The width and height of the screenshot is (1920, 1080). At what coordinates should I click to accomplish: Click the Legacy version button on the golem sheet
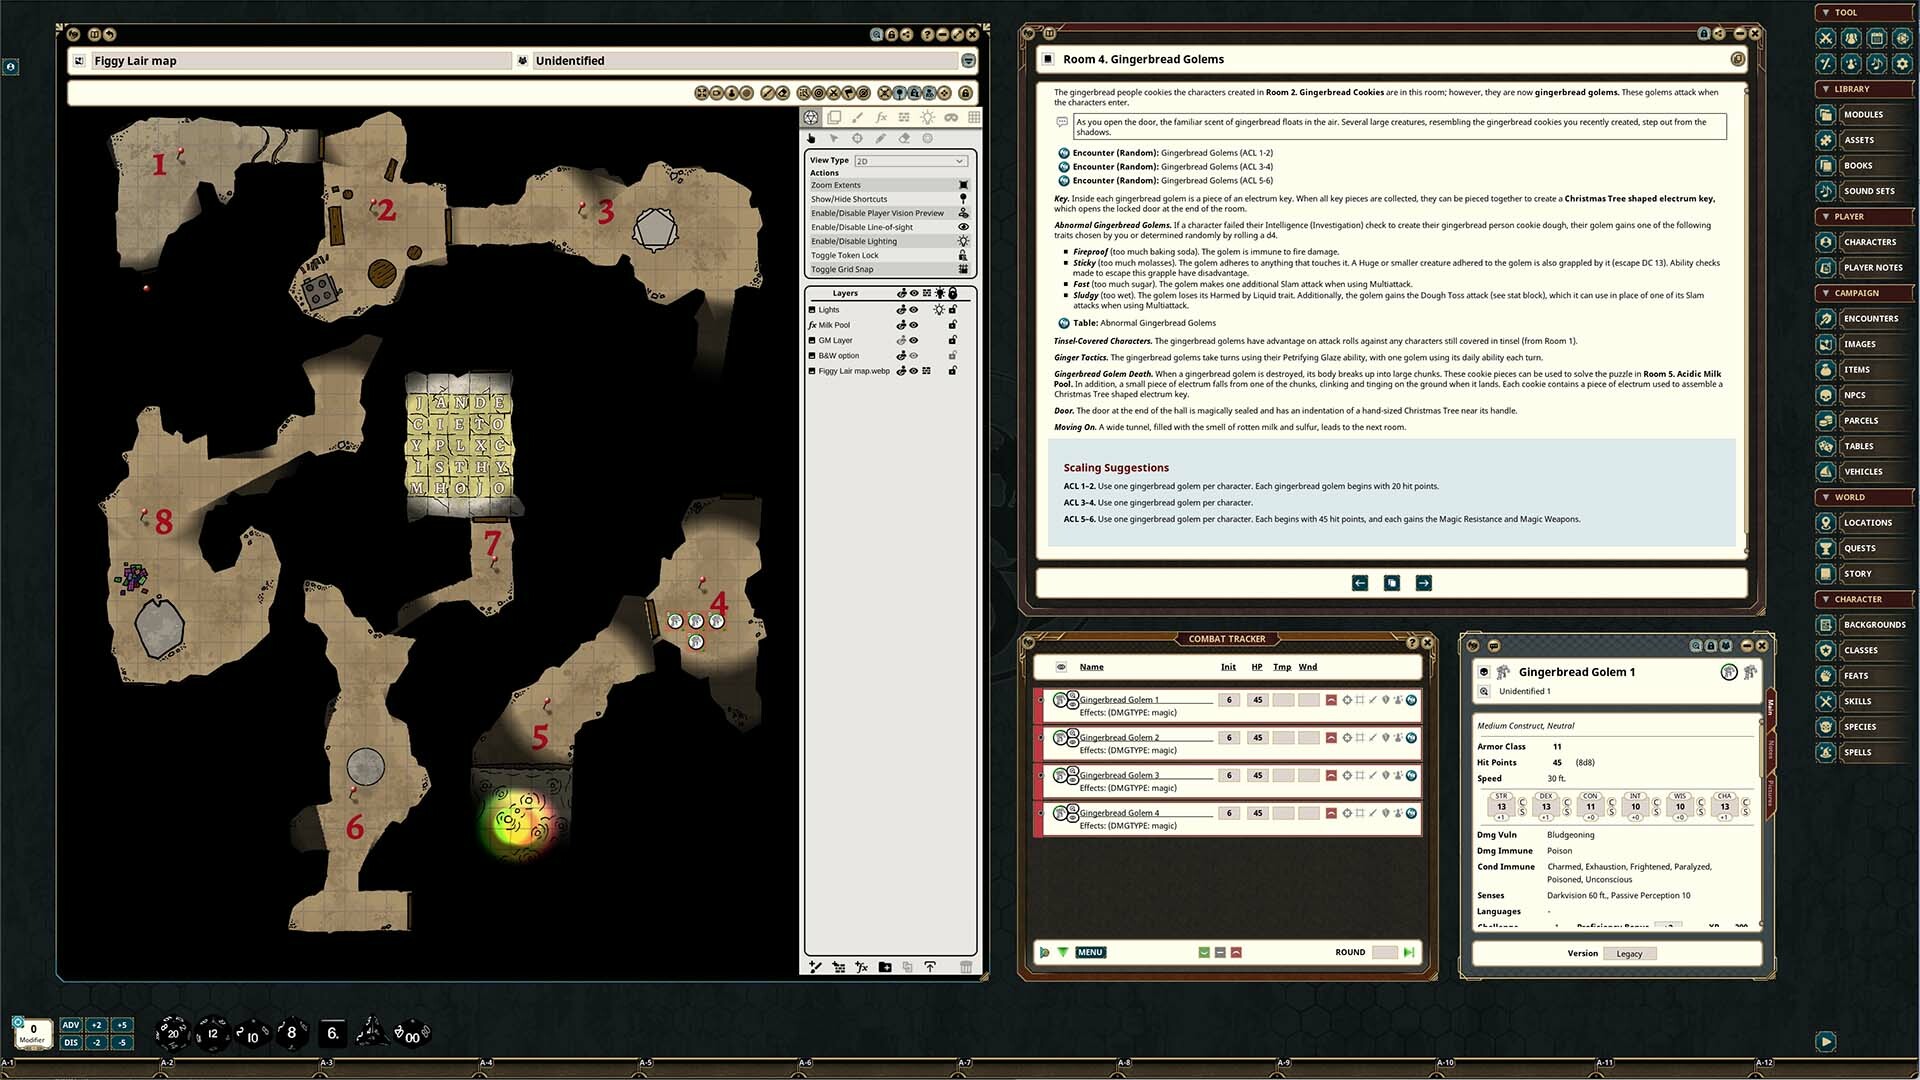pyautogui.click(x=1630, y=953)
